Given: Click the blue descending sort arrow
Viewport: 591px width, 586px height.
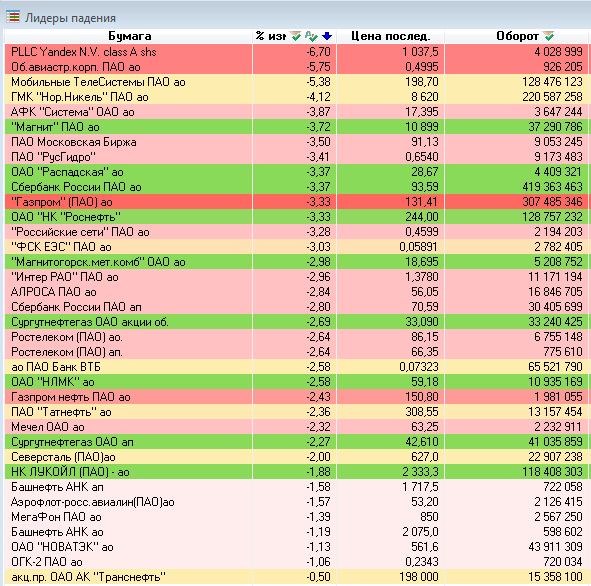Looking at the screenshot, I should 327,36.
